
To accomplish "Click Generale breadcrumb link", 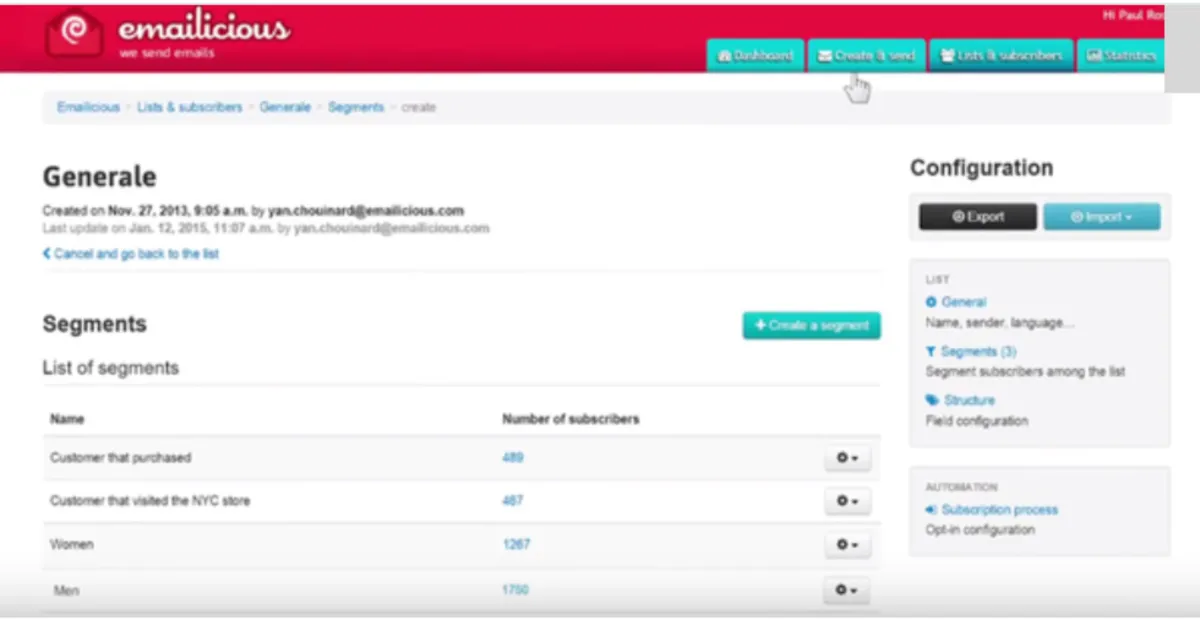I will pyautogui.click(x=285, y=107).
